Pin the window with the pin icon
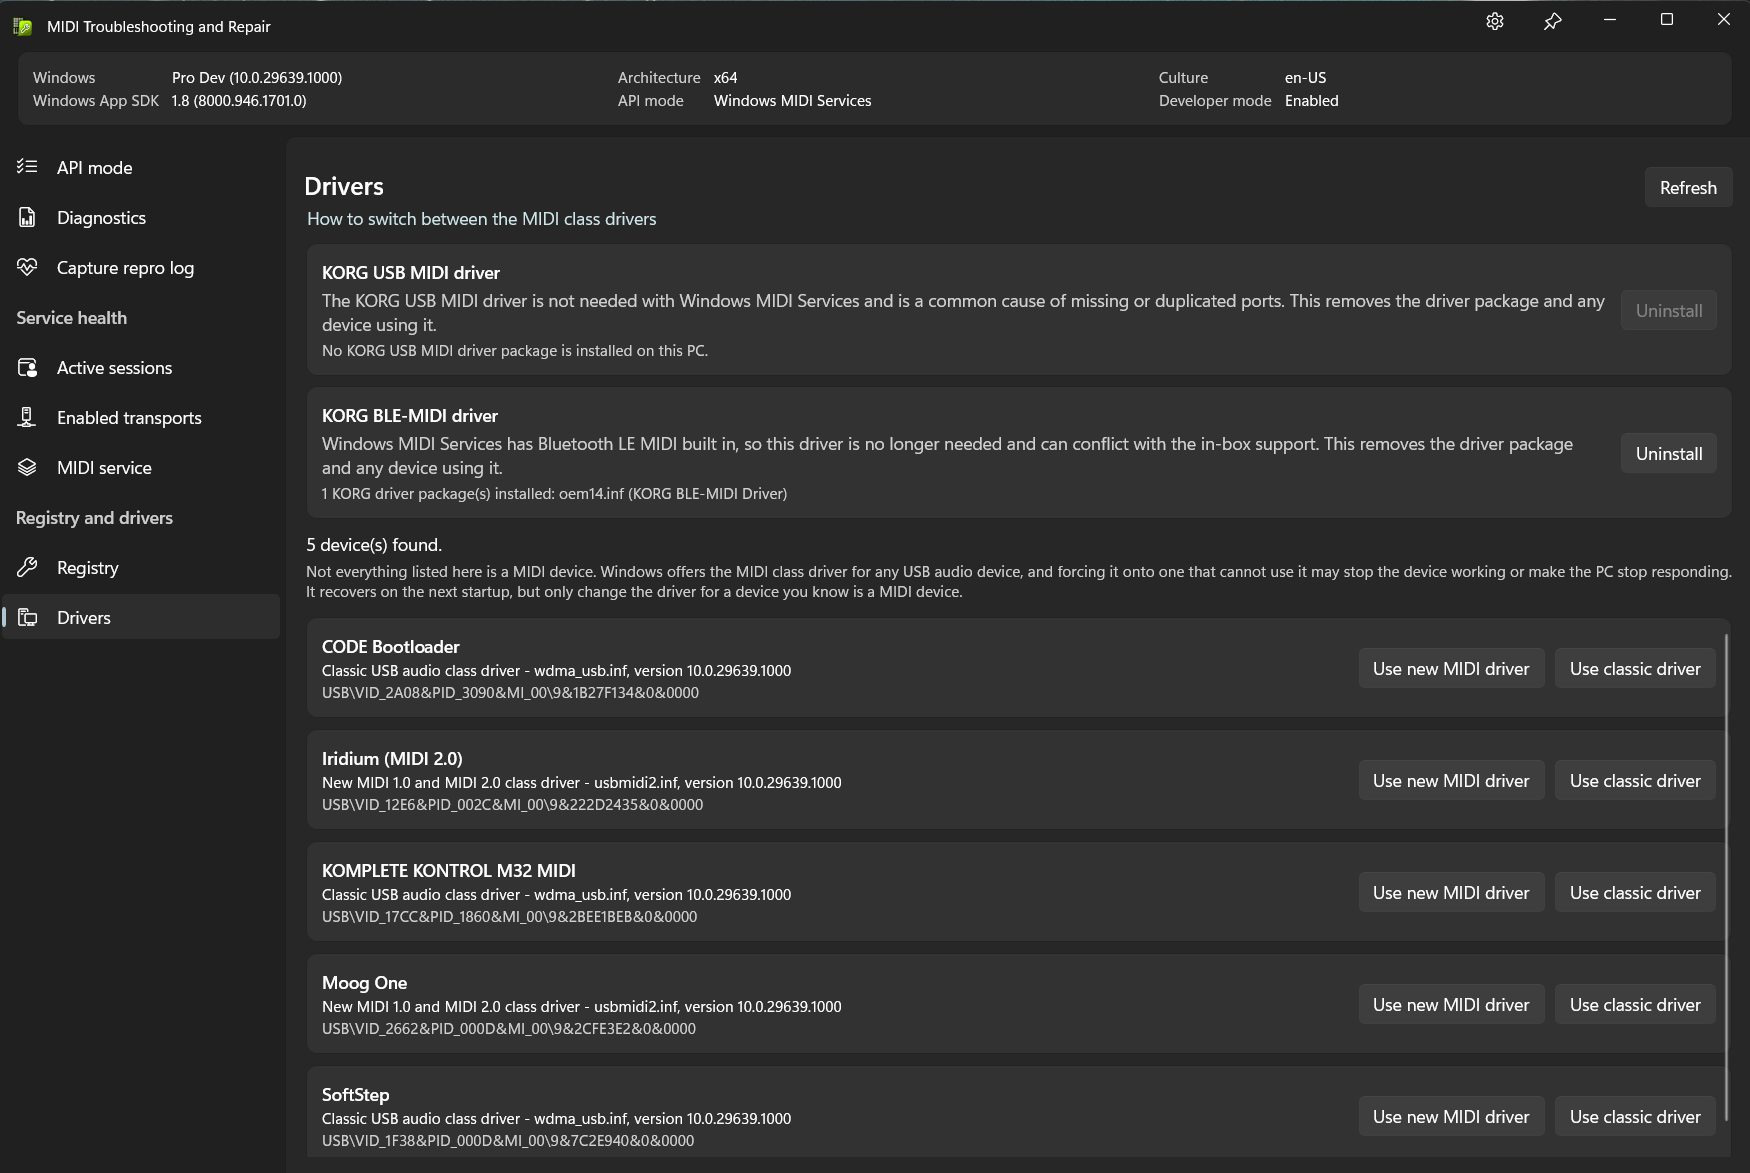Image resolution: width=1750 pixels, height=1173 pixels. pos(1552,21)
